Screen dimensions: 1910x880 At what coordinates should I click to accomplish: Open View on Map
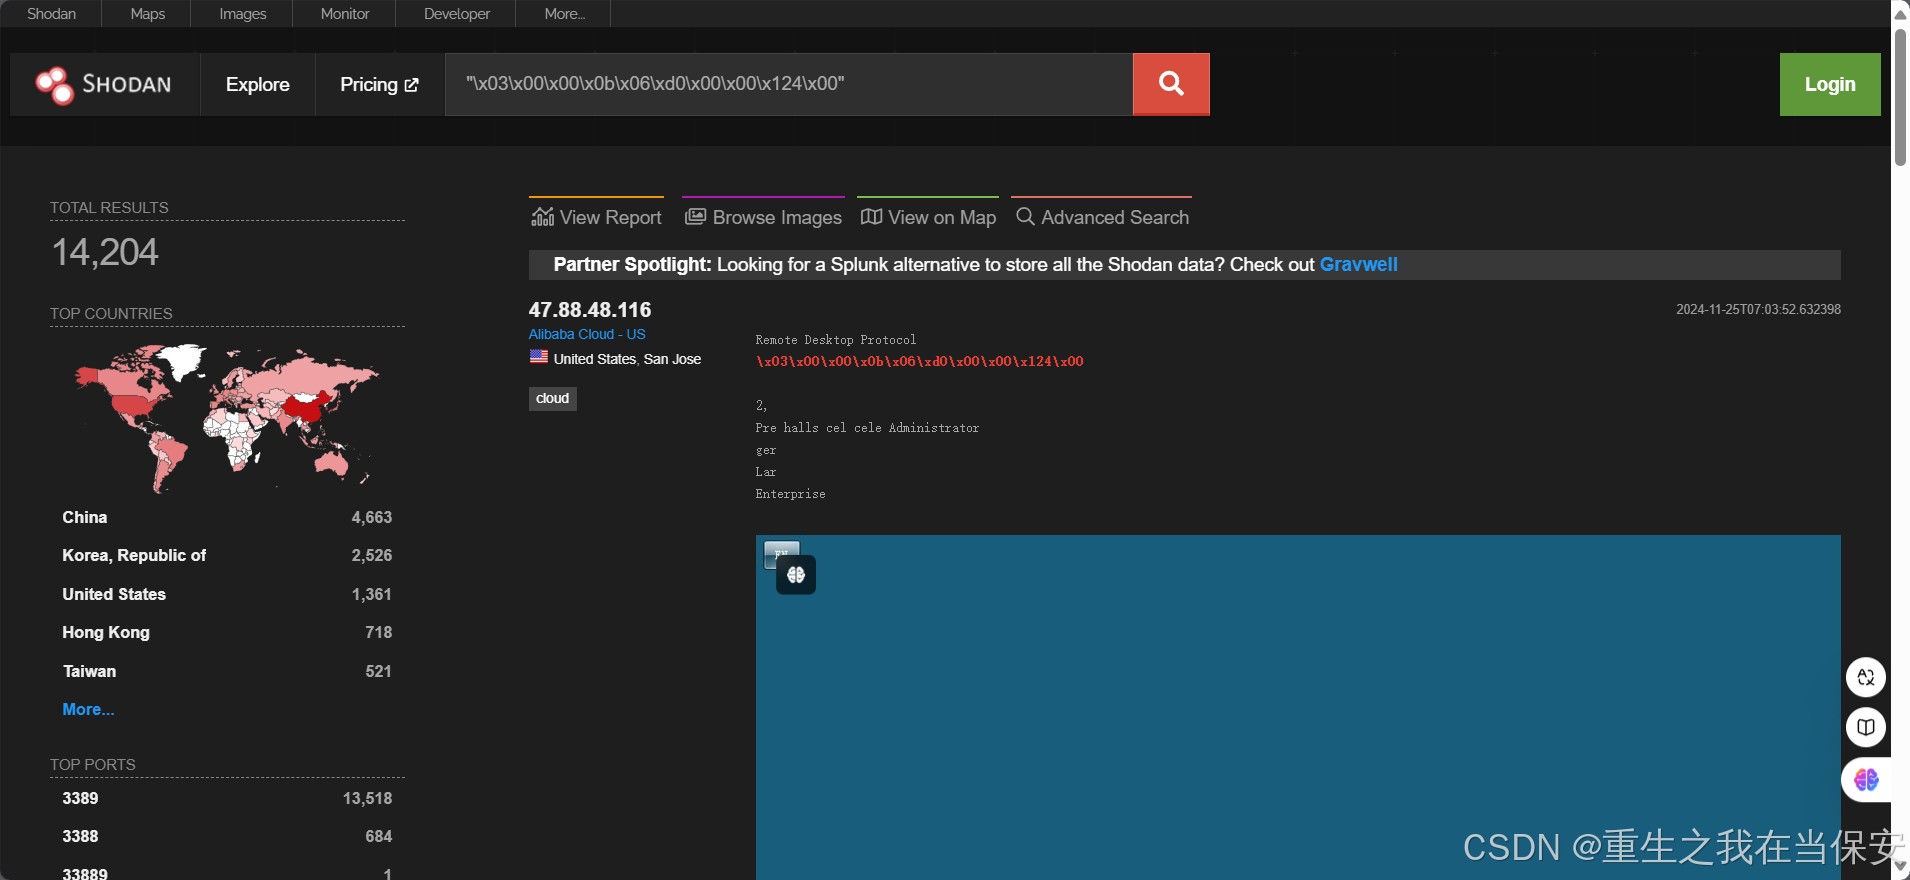(x=928, y=217)
